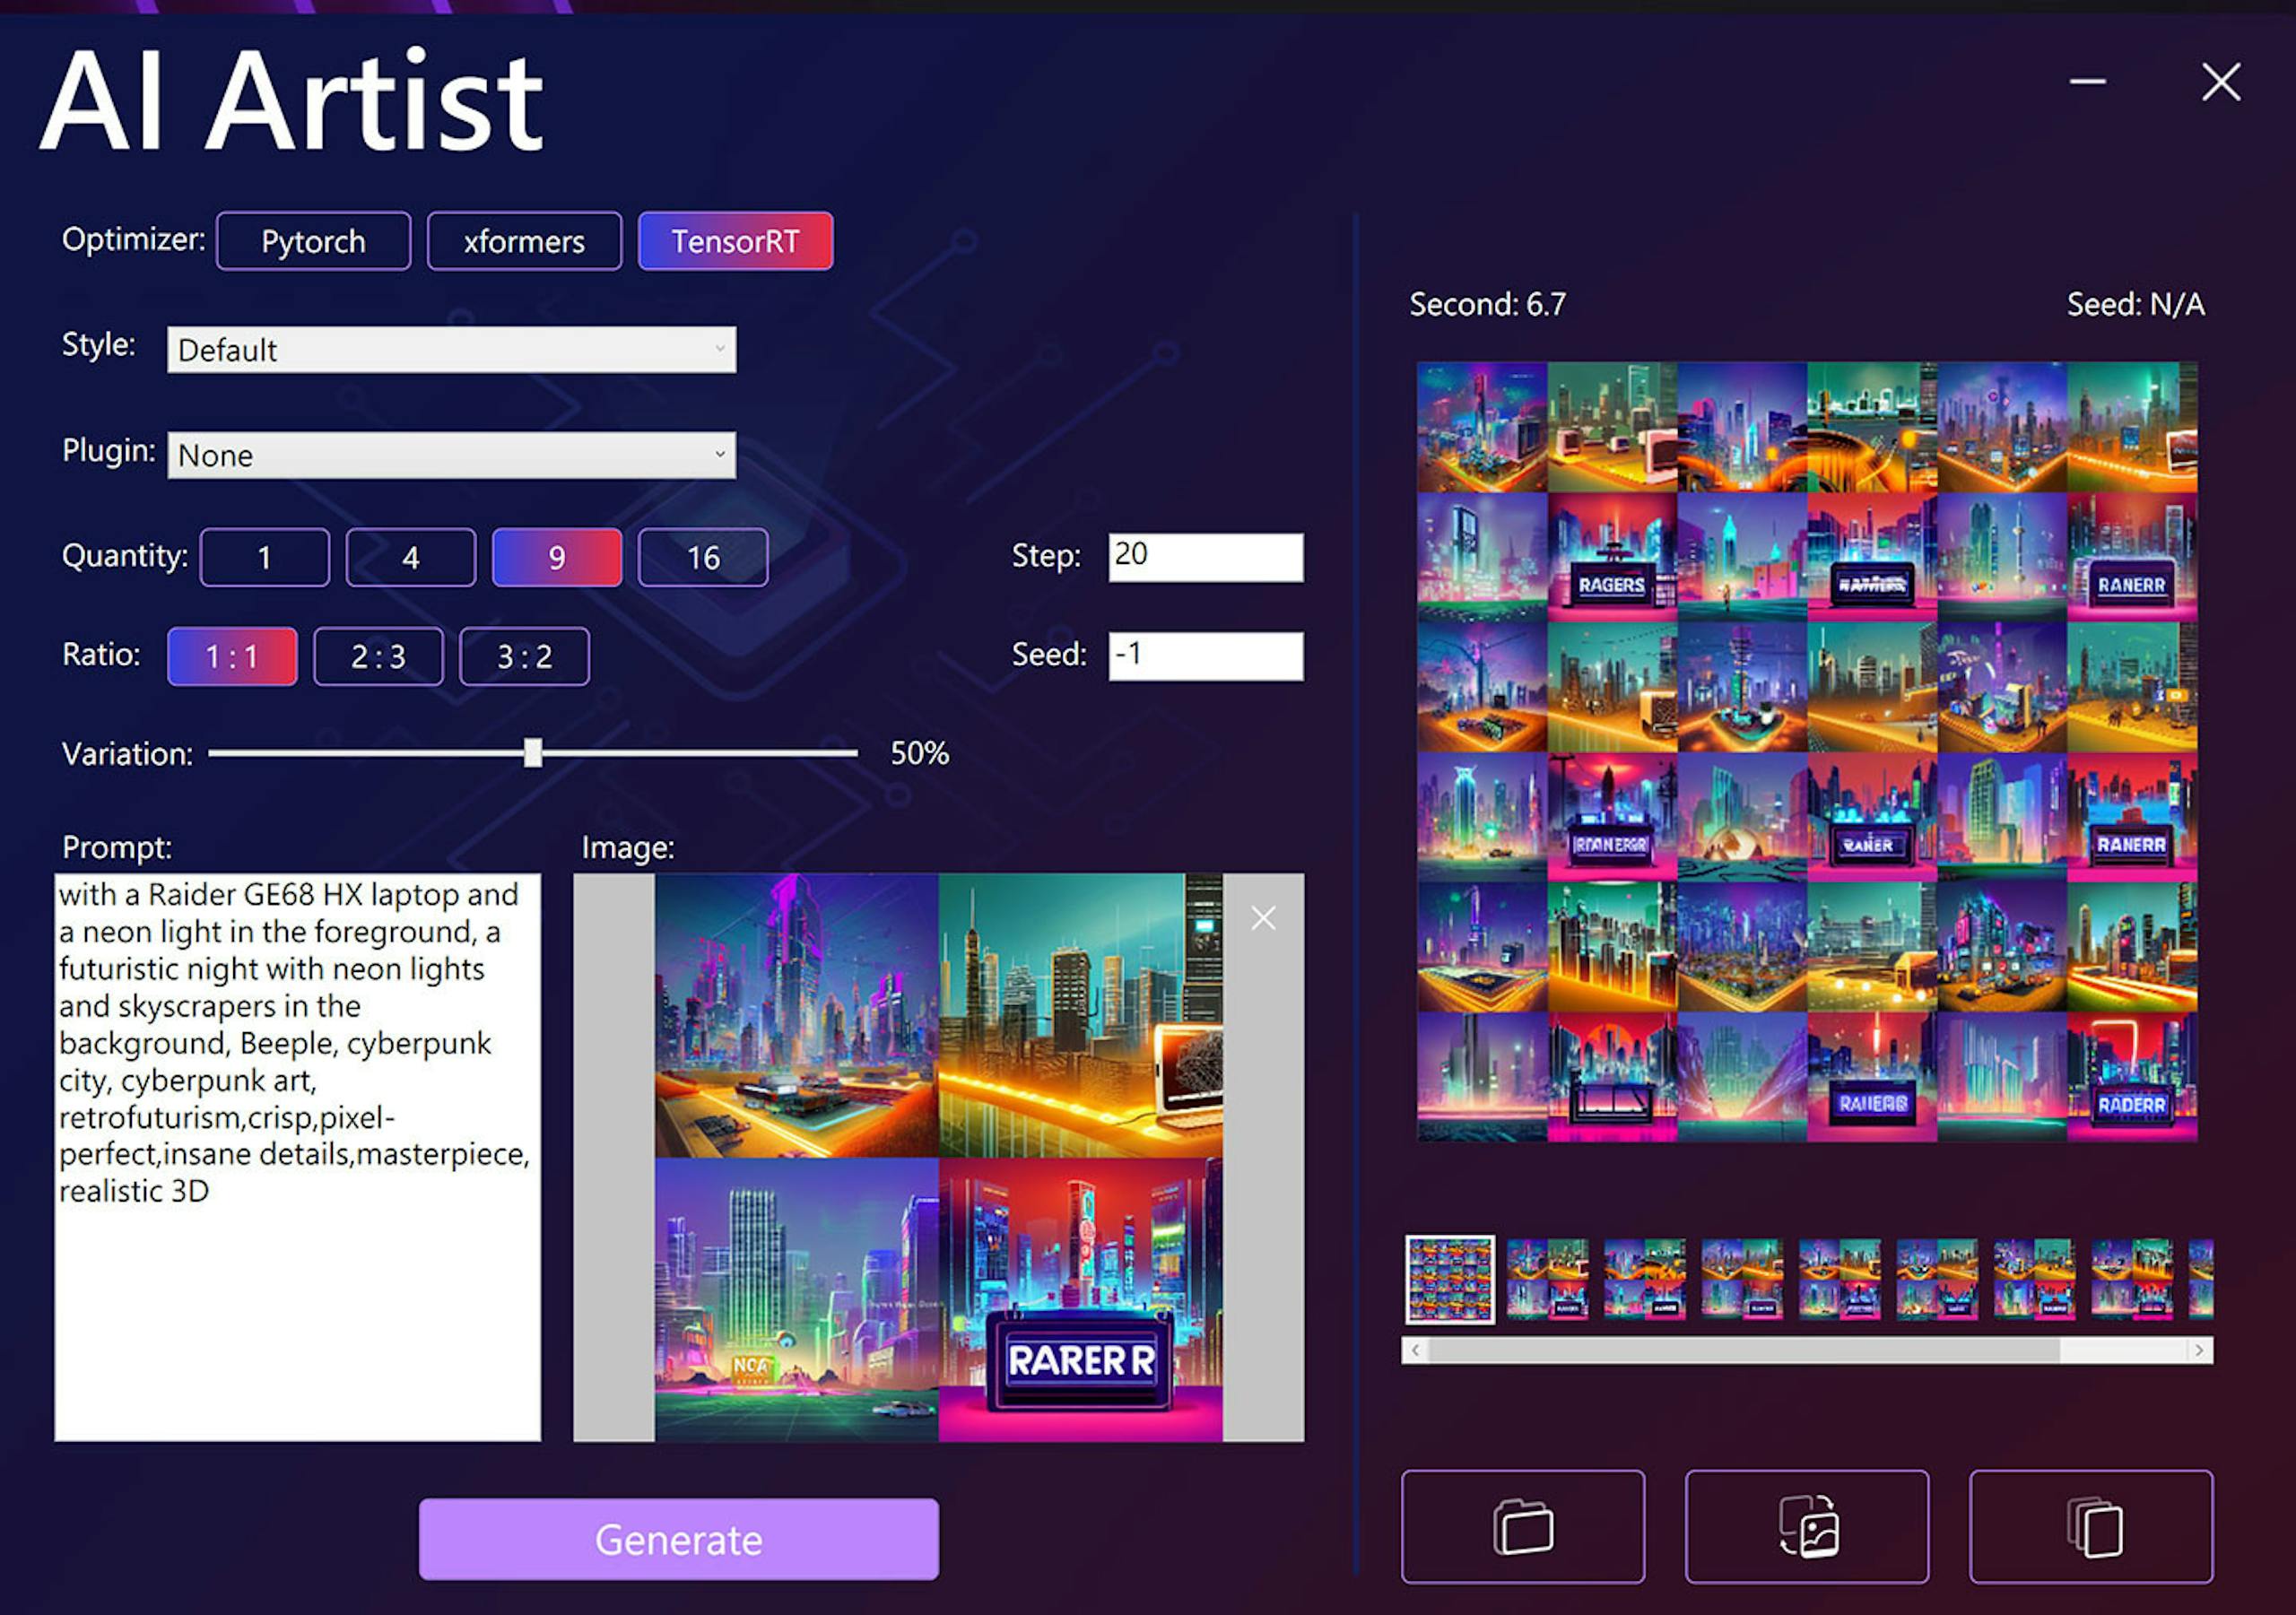Select the sixth thumbnail in the history strip
Image resolution: width=2296 pixels, height=1615 pixels.
(1937, 1280)
